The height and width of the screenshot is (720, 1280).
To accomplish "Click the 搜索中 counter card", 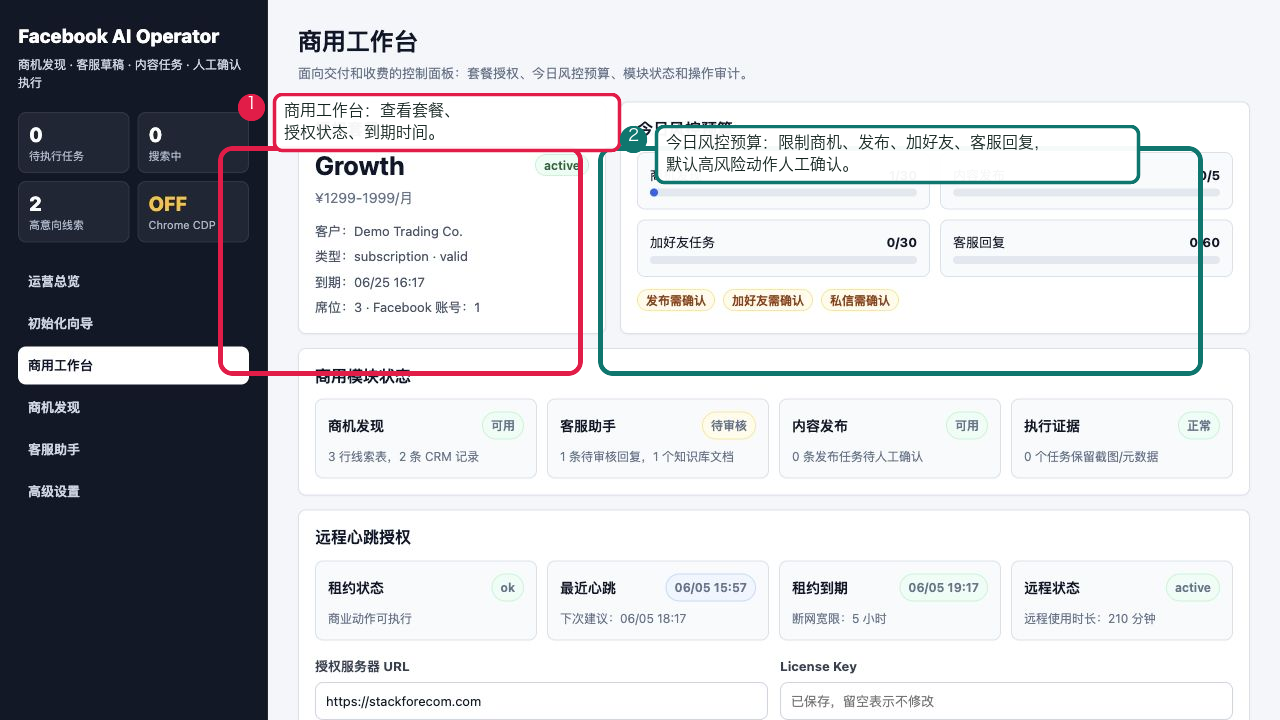I will [x=193, y=143].
